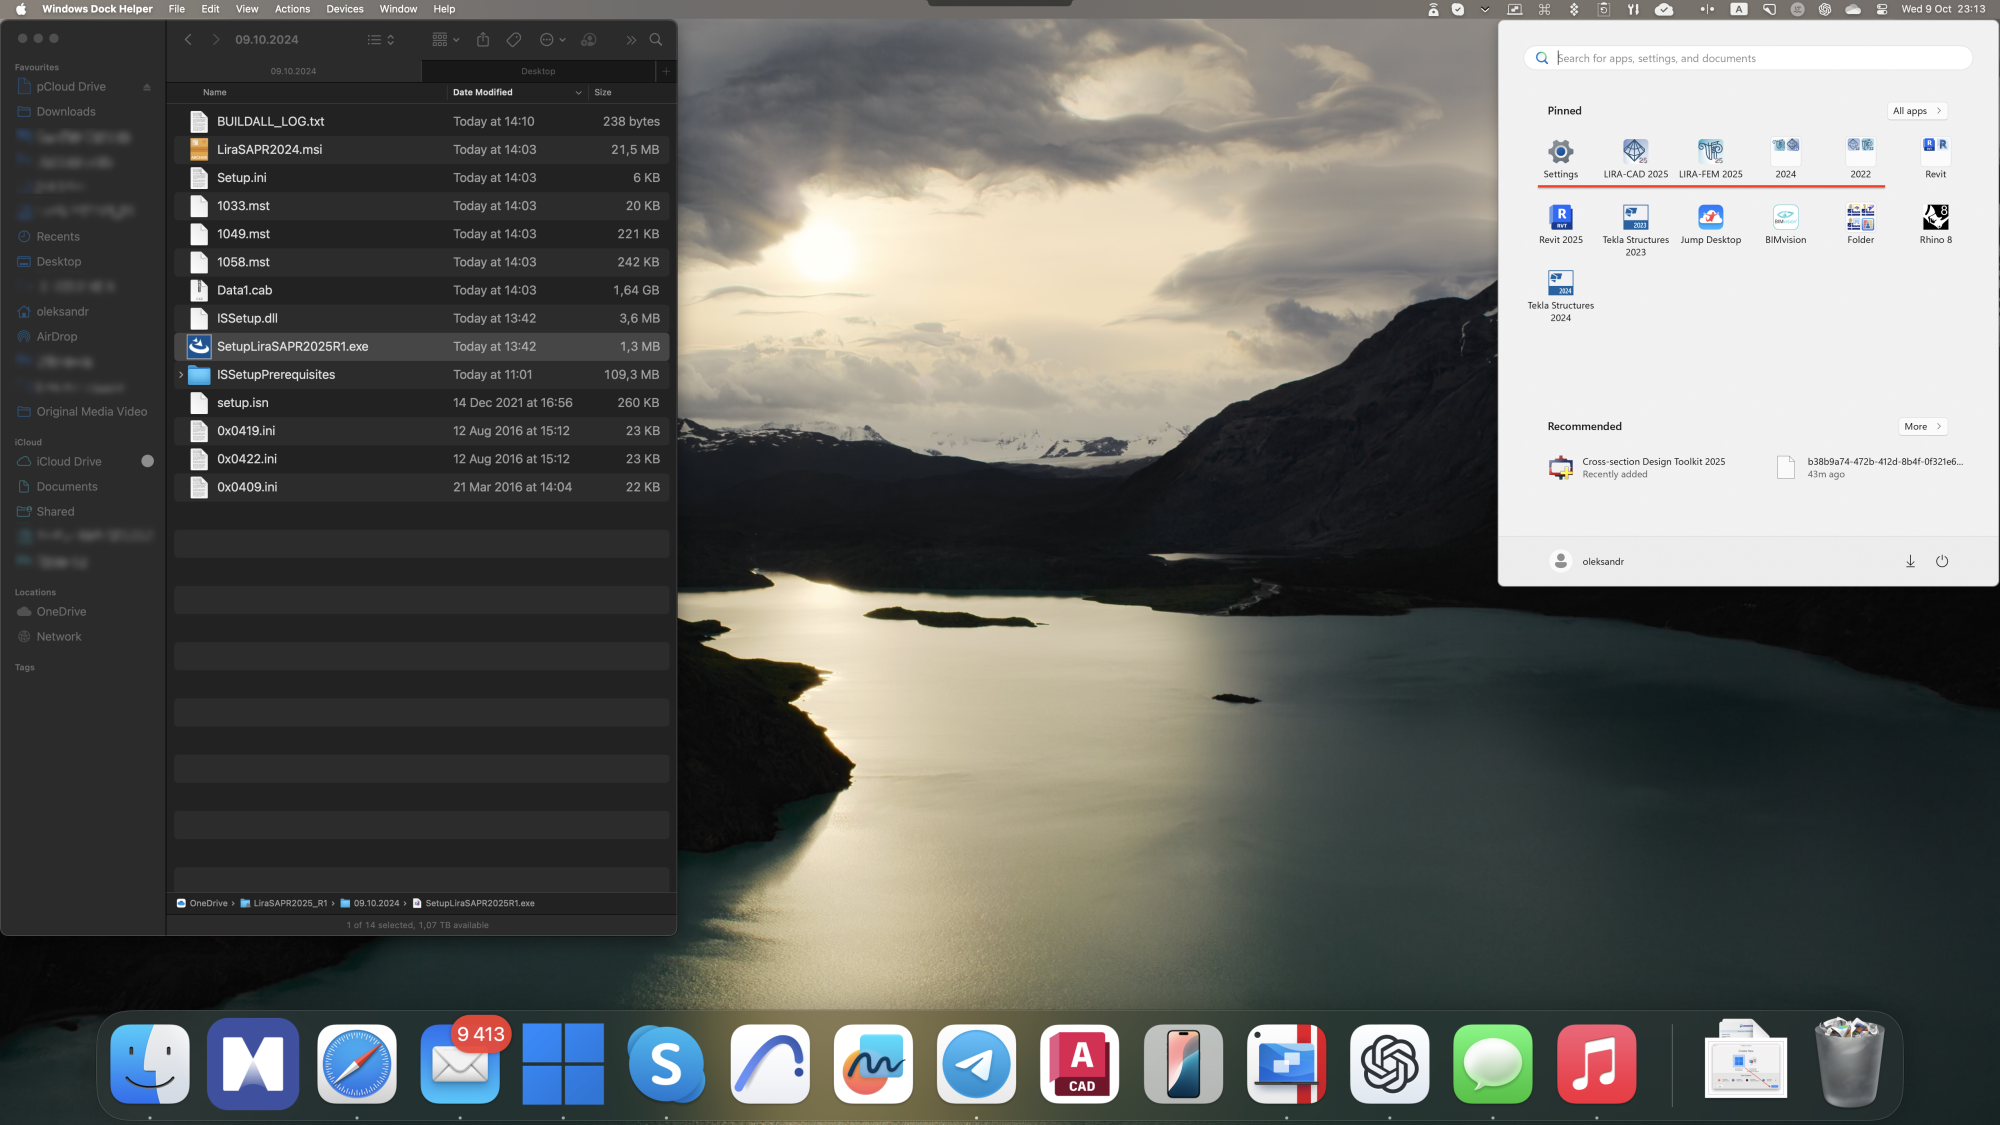Viewport: 2000px width, 1125px height.
Task: Click the Tags icon in Finder toolbar
Action: 514,40
